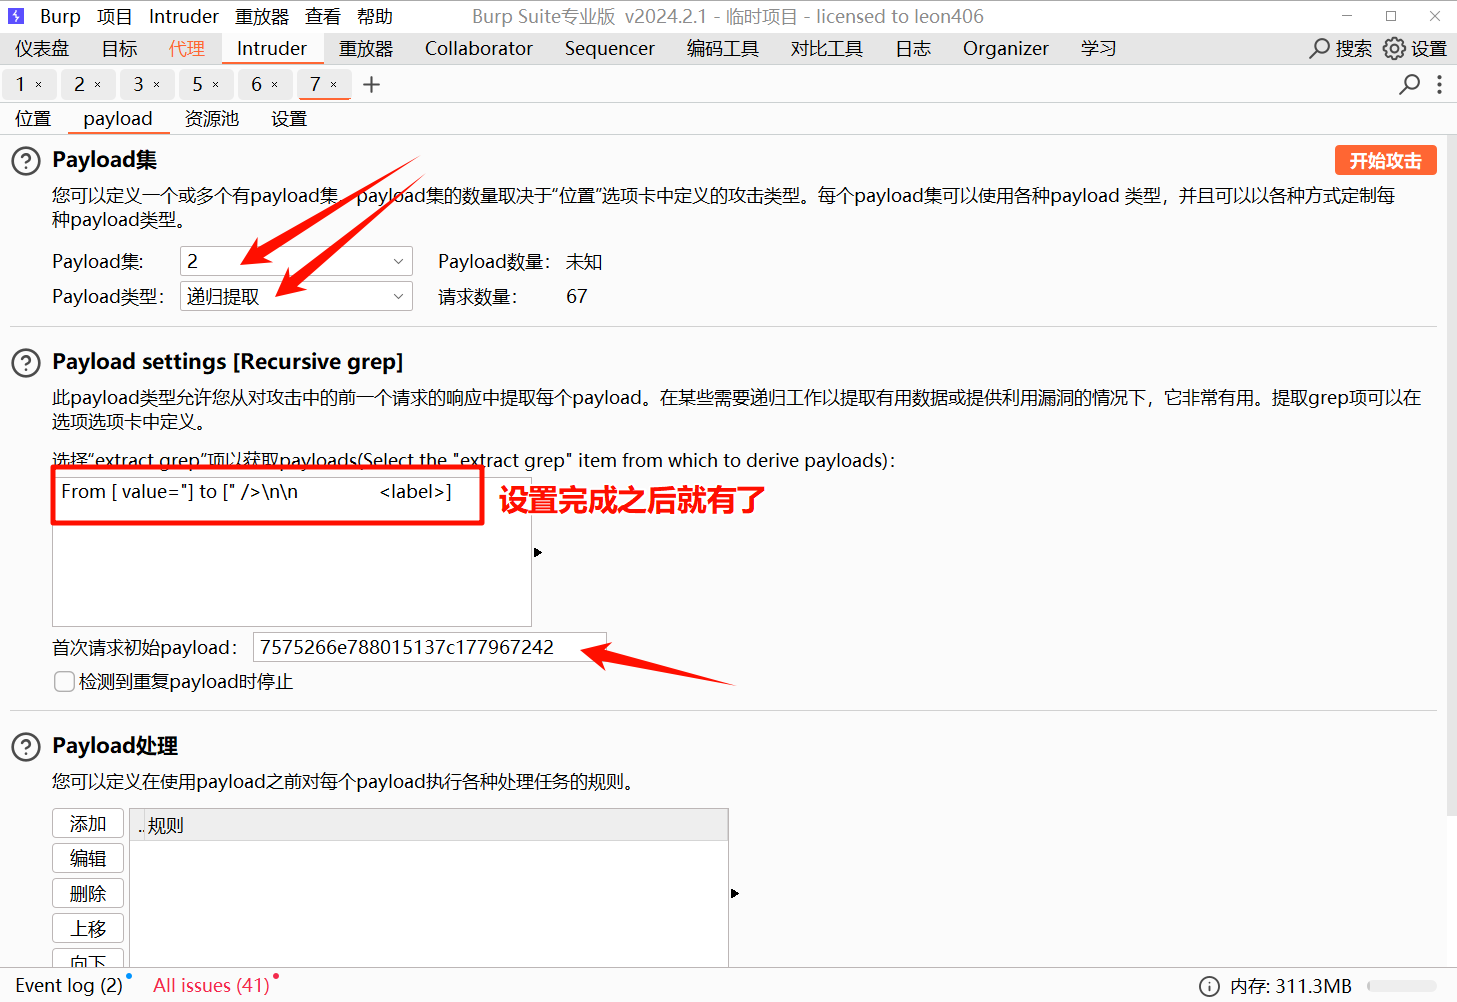The width and height of the screenshot is (1457, 1002).
Task: Click the vertical scrollbar on right edge
Action: click(x=1451, y=475)
